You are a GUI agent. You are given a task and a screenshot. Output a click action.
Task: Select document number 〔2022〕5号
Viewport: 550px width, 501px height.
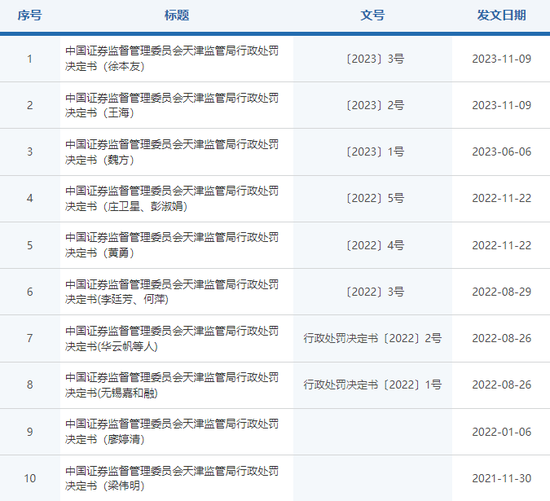[375, 198]
